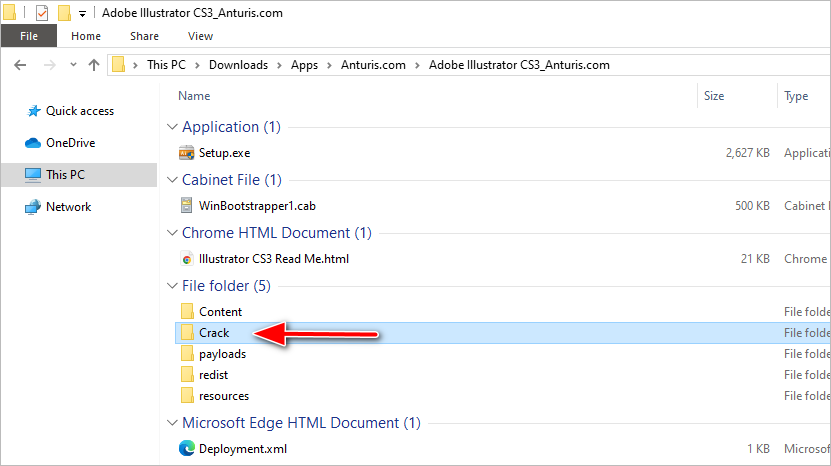831x466 pixels.
Task: Open the View ribbon tab
Action: point(200,36)
